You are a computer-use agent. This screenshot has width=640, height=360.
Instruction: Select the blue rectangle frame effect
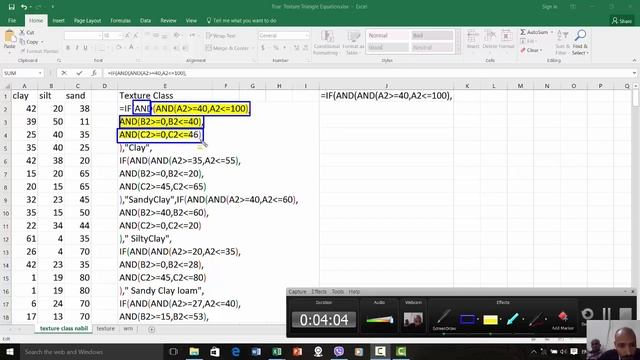coord(467,319)
